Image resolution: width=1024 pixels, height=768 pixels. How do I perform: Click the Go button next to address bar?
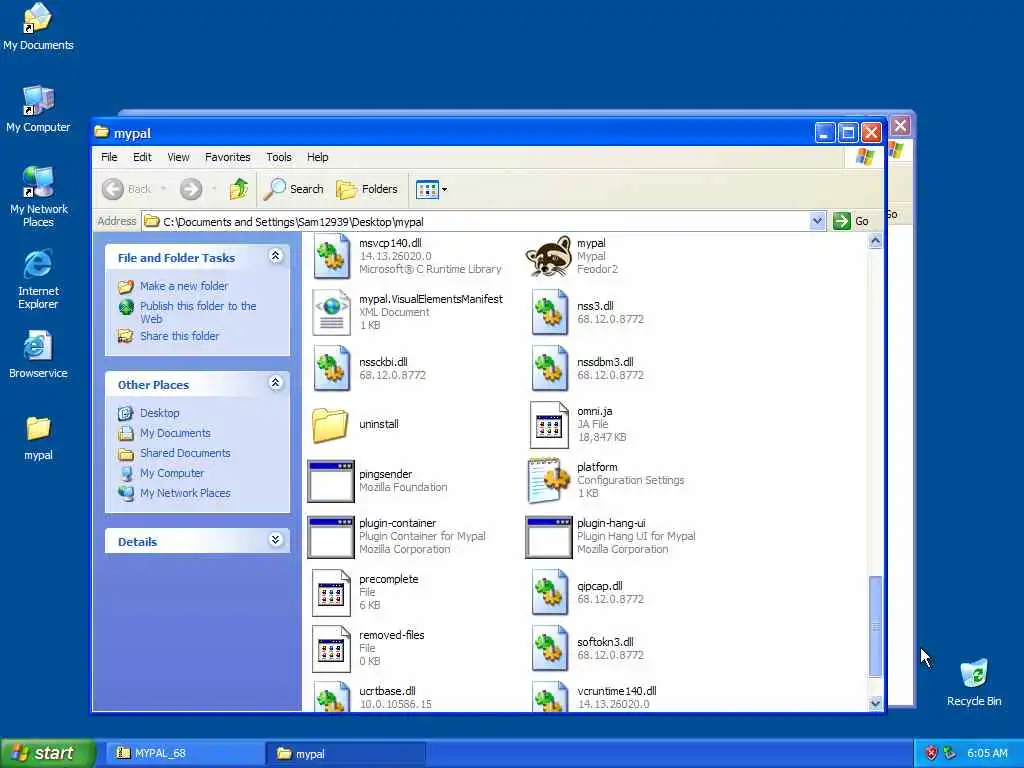point(852,221)
